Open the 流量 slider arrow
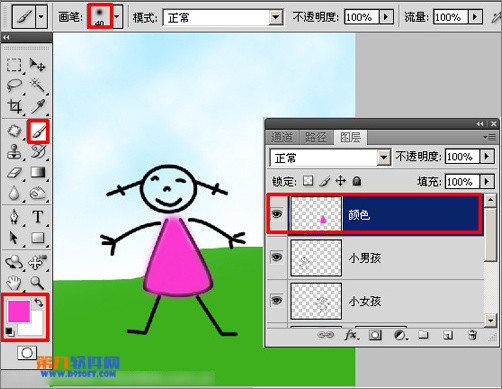 (x=475, y=17)
